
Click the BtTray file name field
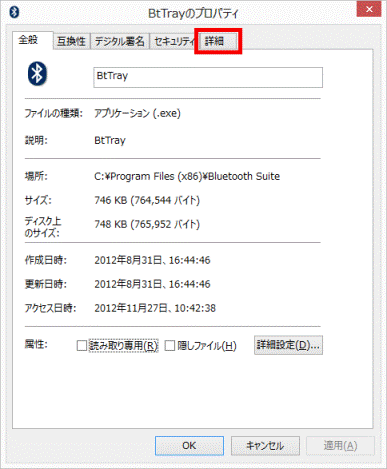[x=208, y=77]
